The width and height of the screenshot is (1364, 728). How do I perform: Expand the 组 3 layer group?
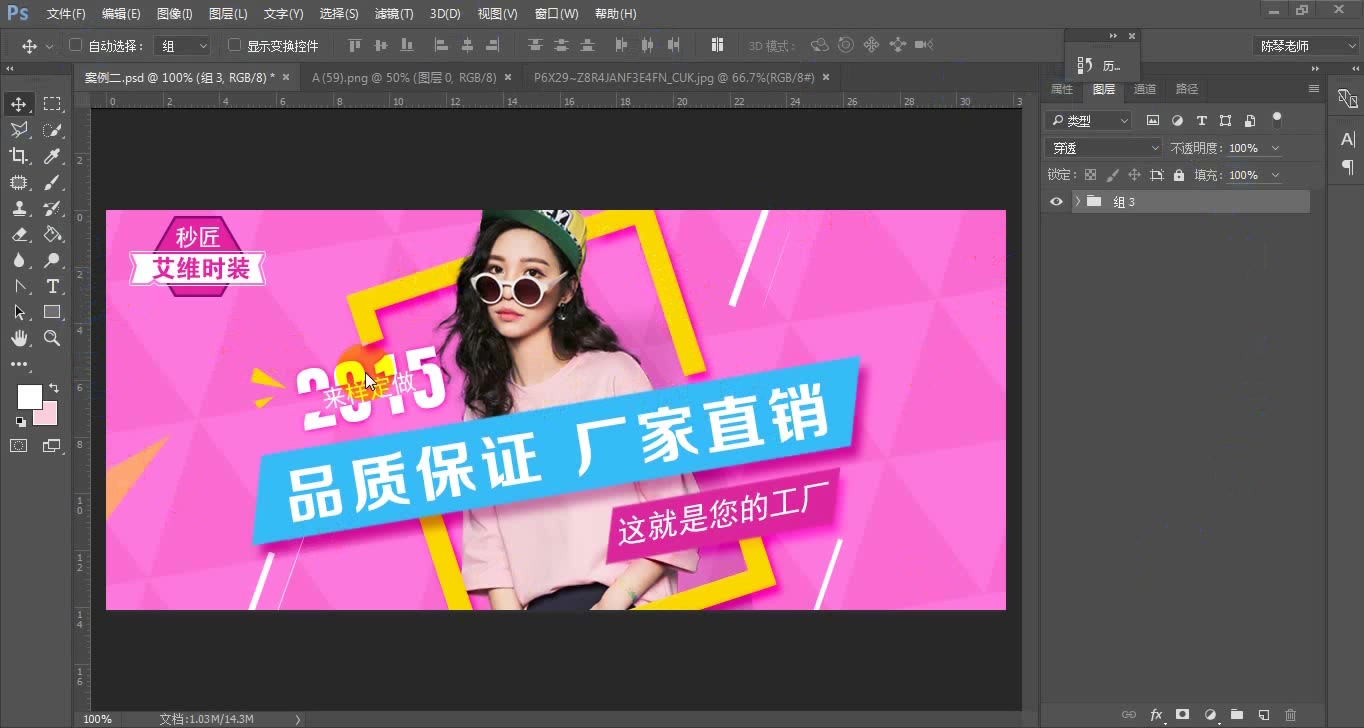tap(1077, 201)
